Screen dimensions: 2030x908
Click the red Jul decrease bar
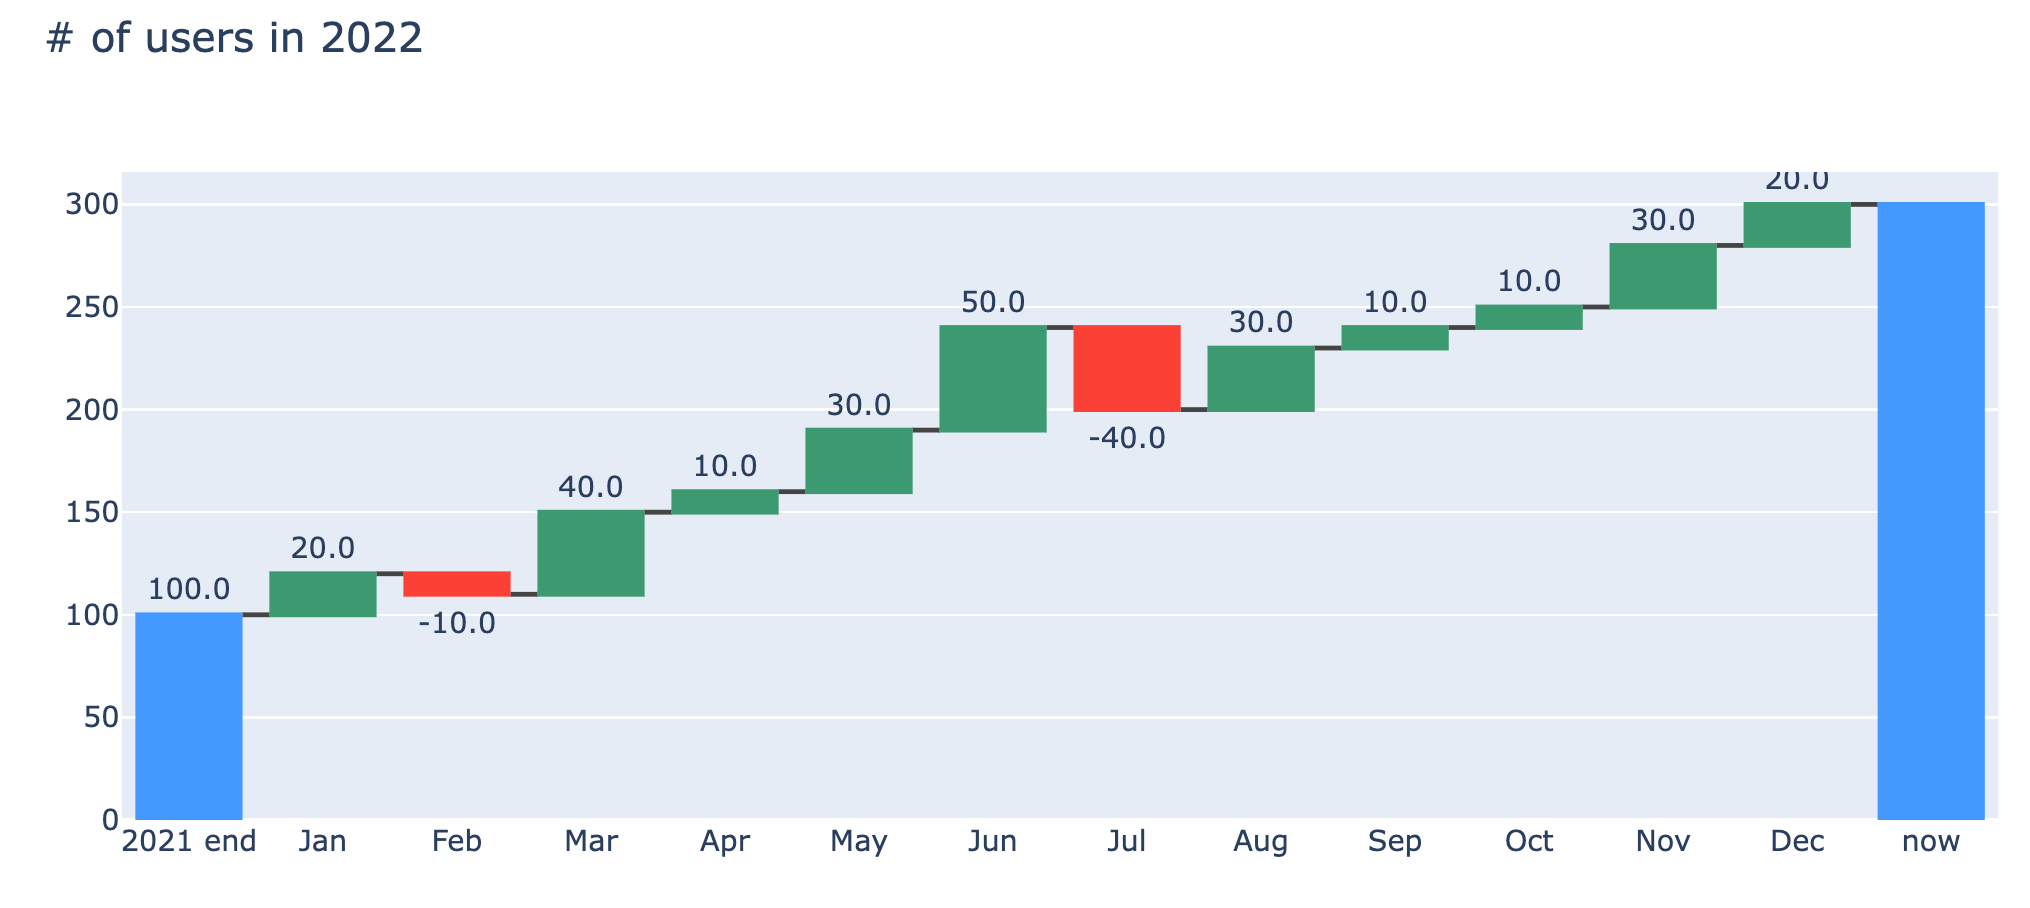(x=1127, y=368)
